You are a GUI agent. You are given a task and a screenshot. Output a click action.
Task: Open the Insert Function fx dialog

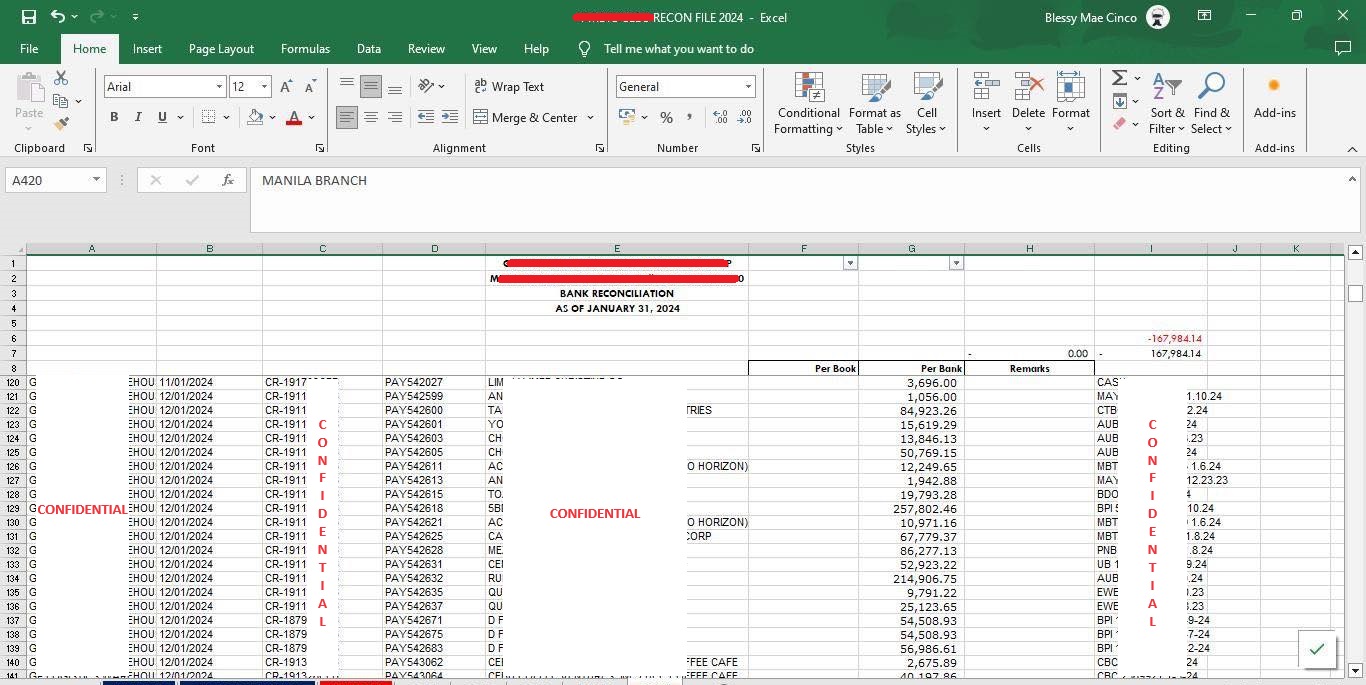228,180
